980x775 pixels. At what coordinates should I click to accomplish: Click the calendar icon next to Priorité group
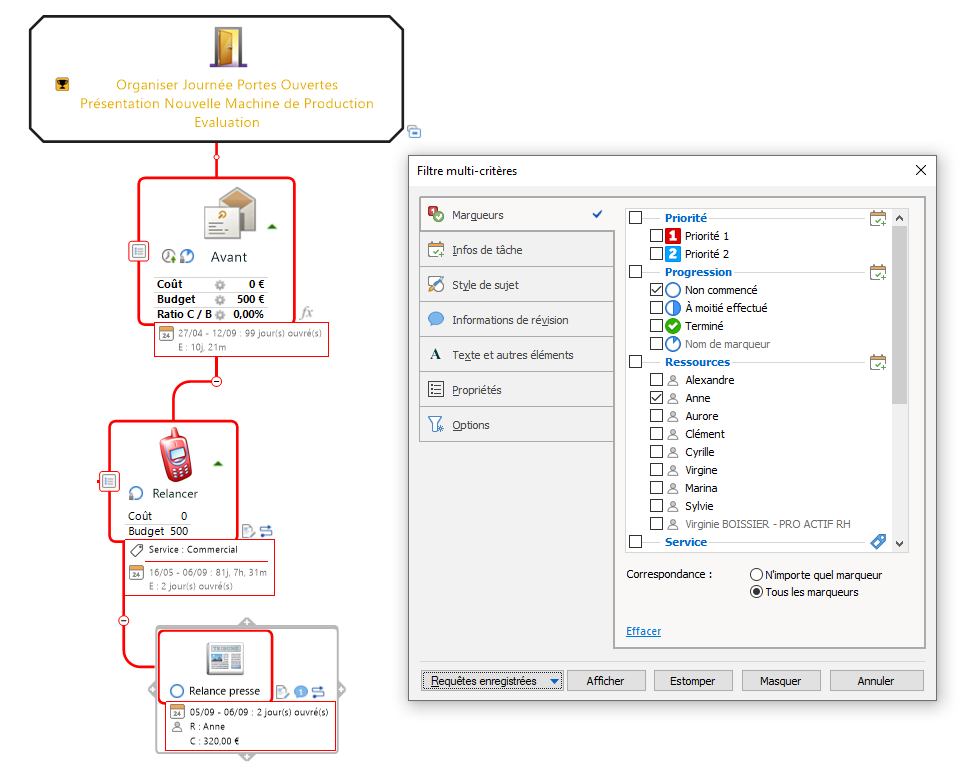coord(877,218)
